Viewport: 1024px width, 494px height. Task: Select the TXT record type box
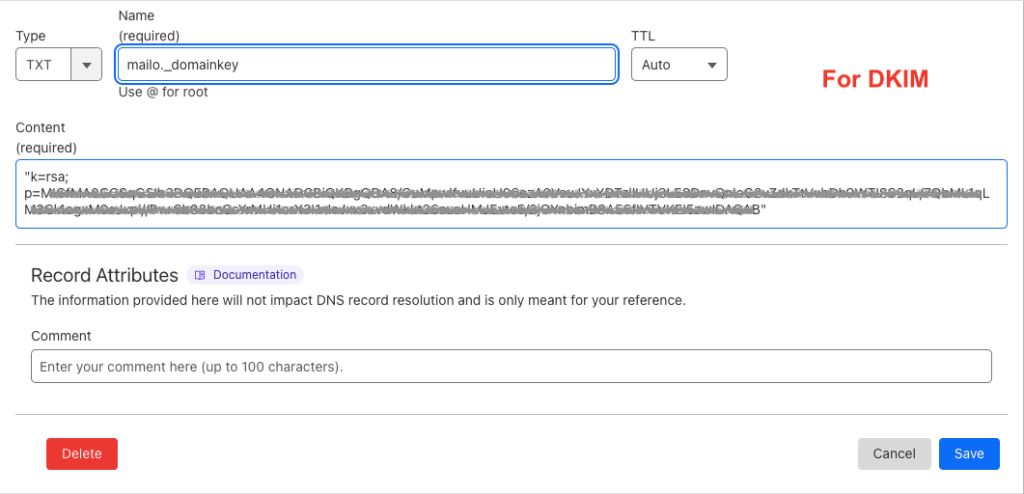(x=44, y=65)
